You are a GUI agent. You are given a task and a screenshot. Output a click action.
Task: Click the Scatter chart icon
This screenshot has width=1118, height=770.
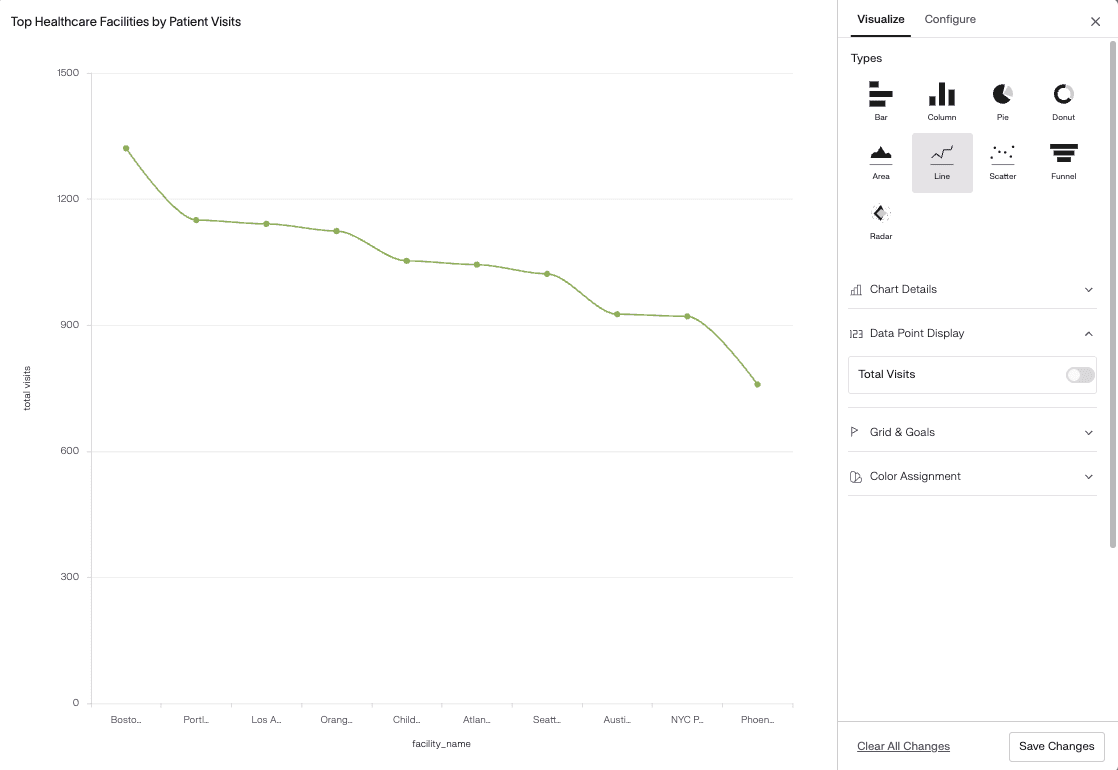(1002, 157)
